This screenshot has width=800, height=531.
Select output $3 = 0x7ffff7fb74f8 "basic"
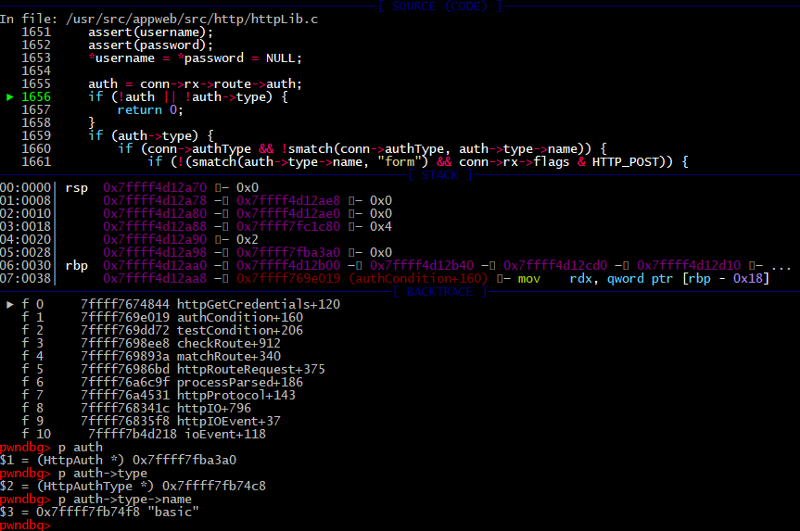click(x=99, y=512)
